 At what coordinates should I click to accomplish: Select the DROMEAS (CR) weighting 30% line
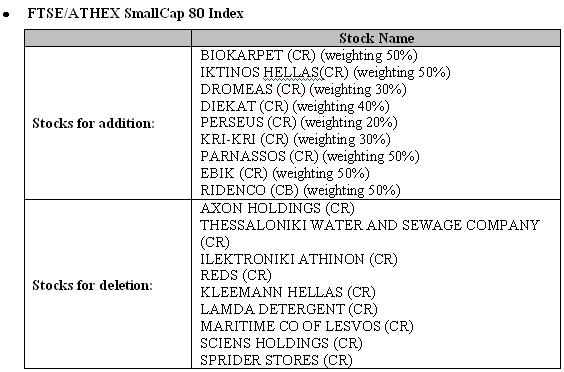[x=303, y=89]
